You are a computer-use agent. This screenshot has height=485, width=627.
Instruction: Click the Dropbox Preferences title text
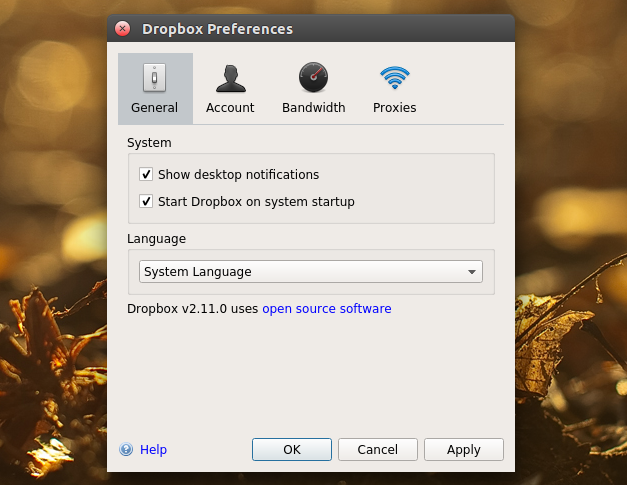(x=218, y=29)
